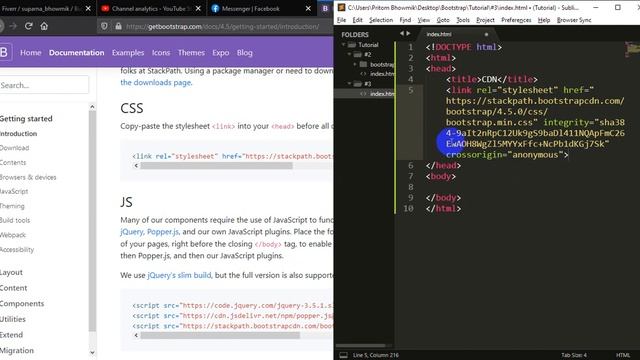Change Tab Size in status bar
This screenshot has height=360, width=640.
tap(574, 355)
